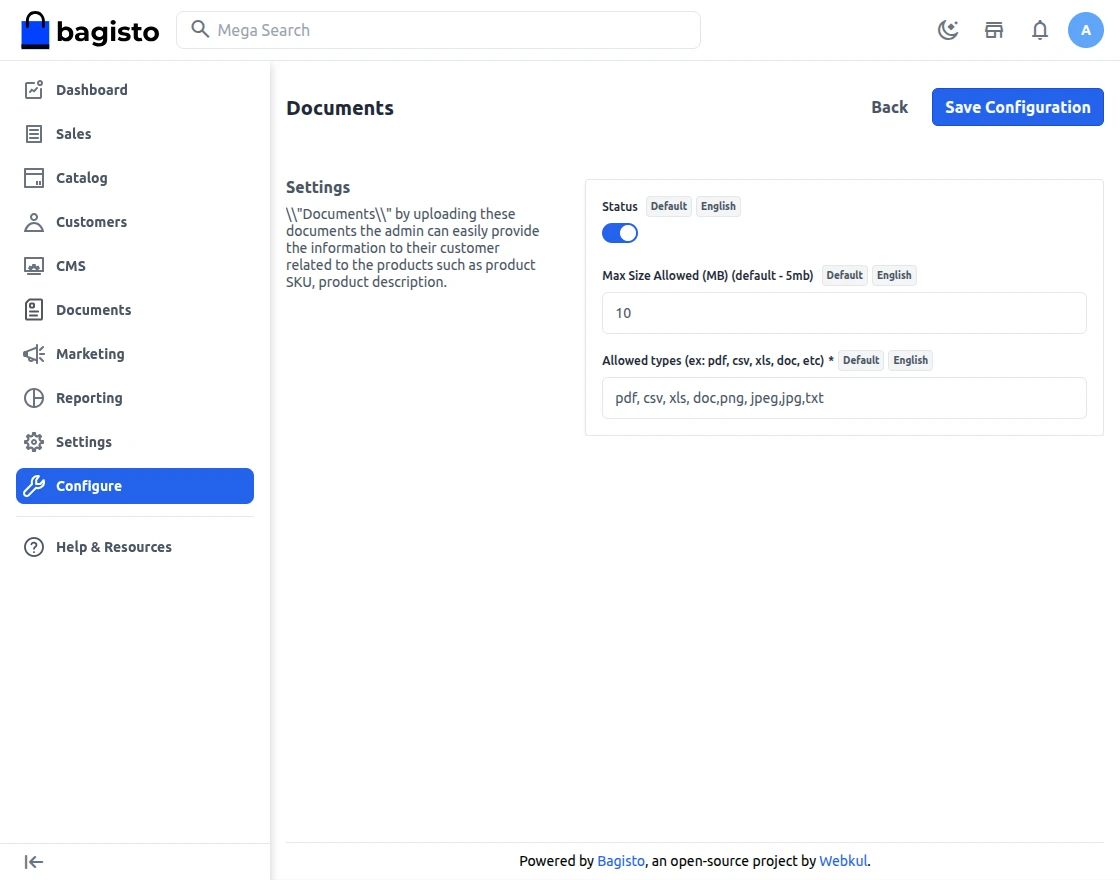Click the Help question mark icon
This screenshot has height=880, width=1120.
coord(34,547)
